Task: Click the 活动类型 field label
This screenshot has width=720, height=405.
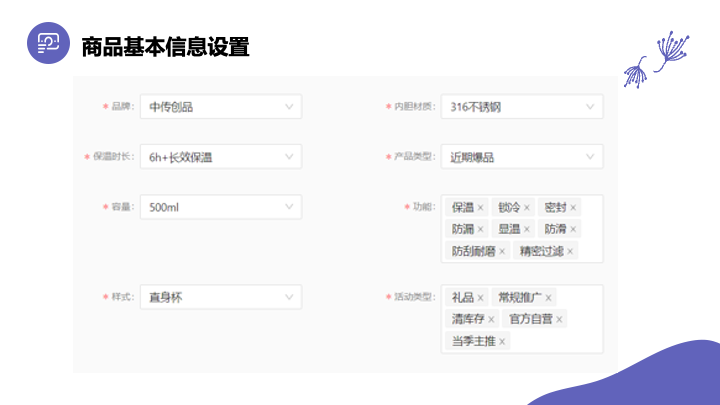Action: [414, 297]
